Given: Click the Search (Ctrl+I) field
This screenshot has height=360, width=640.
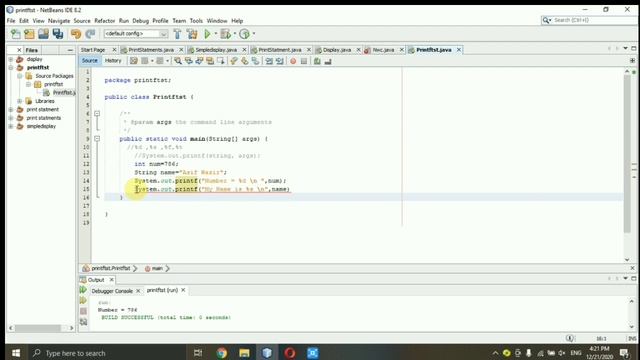Looking at the screenshot, I should (589, 20).
